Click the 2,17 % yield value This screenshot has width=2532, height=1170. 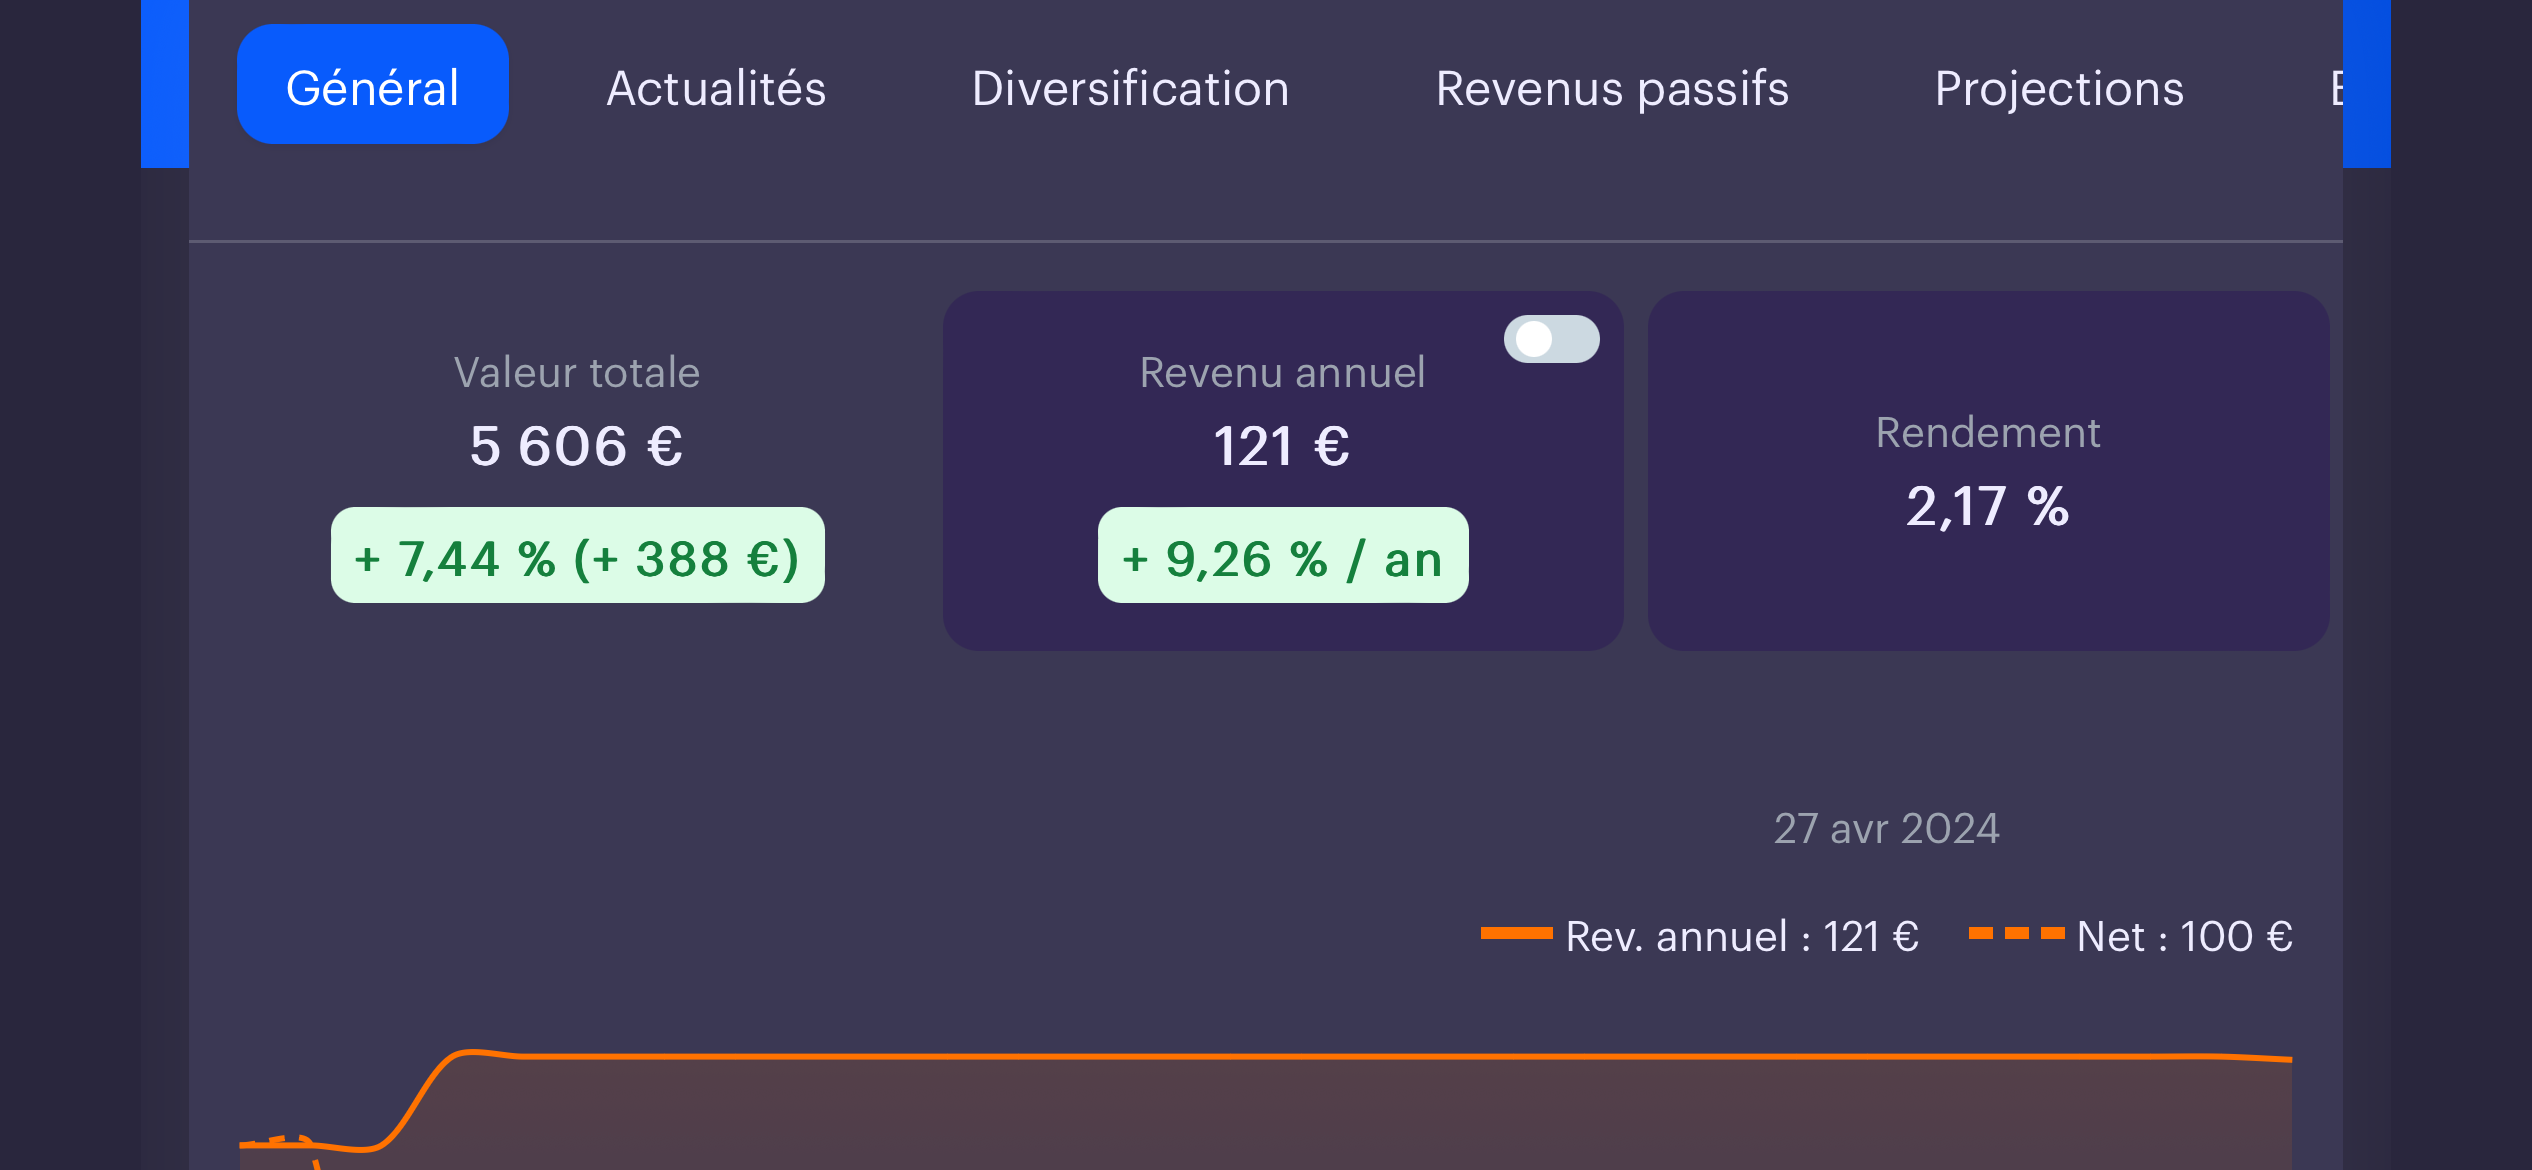tap(1987, 506)
